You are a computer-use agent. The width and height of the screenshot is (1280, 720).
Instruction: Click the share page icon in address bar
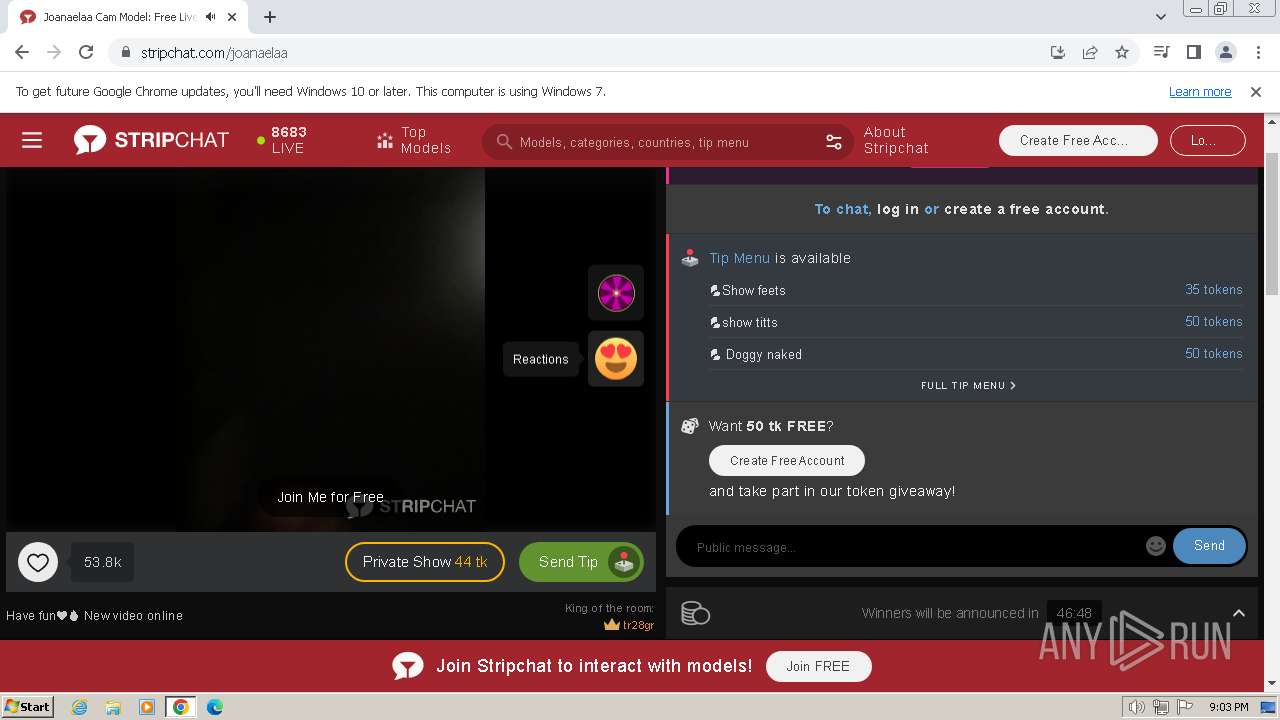click(1090, 52)
